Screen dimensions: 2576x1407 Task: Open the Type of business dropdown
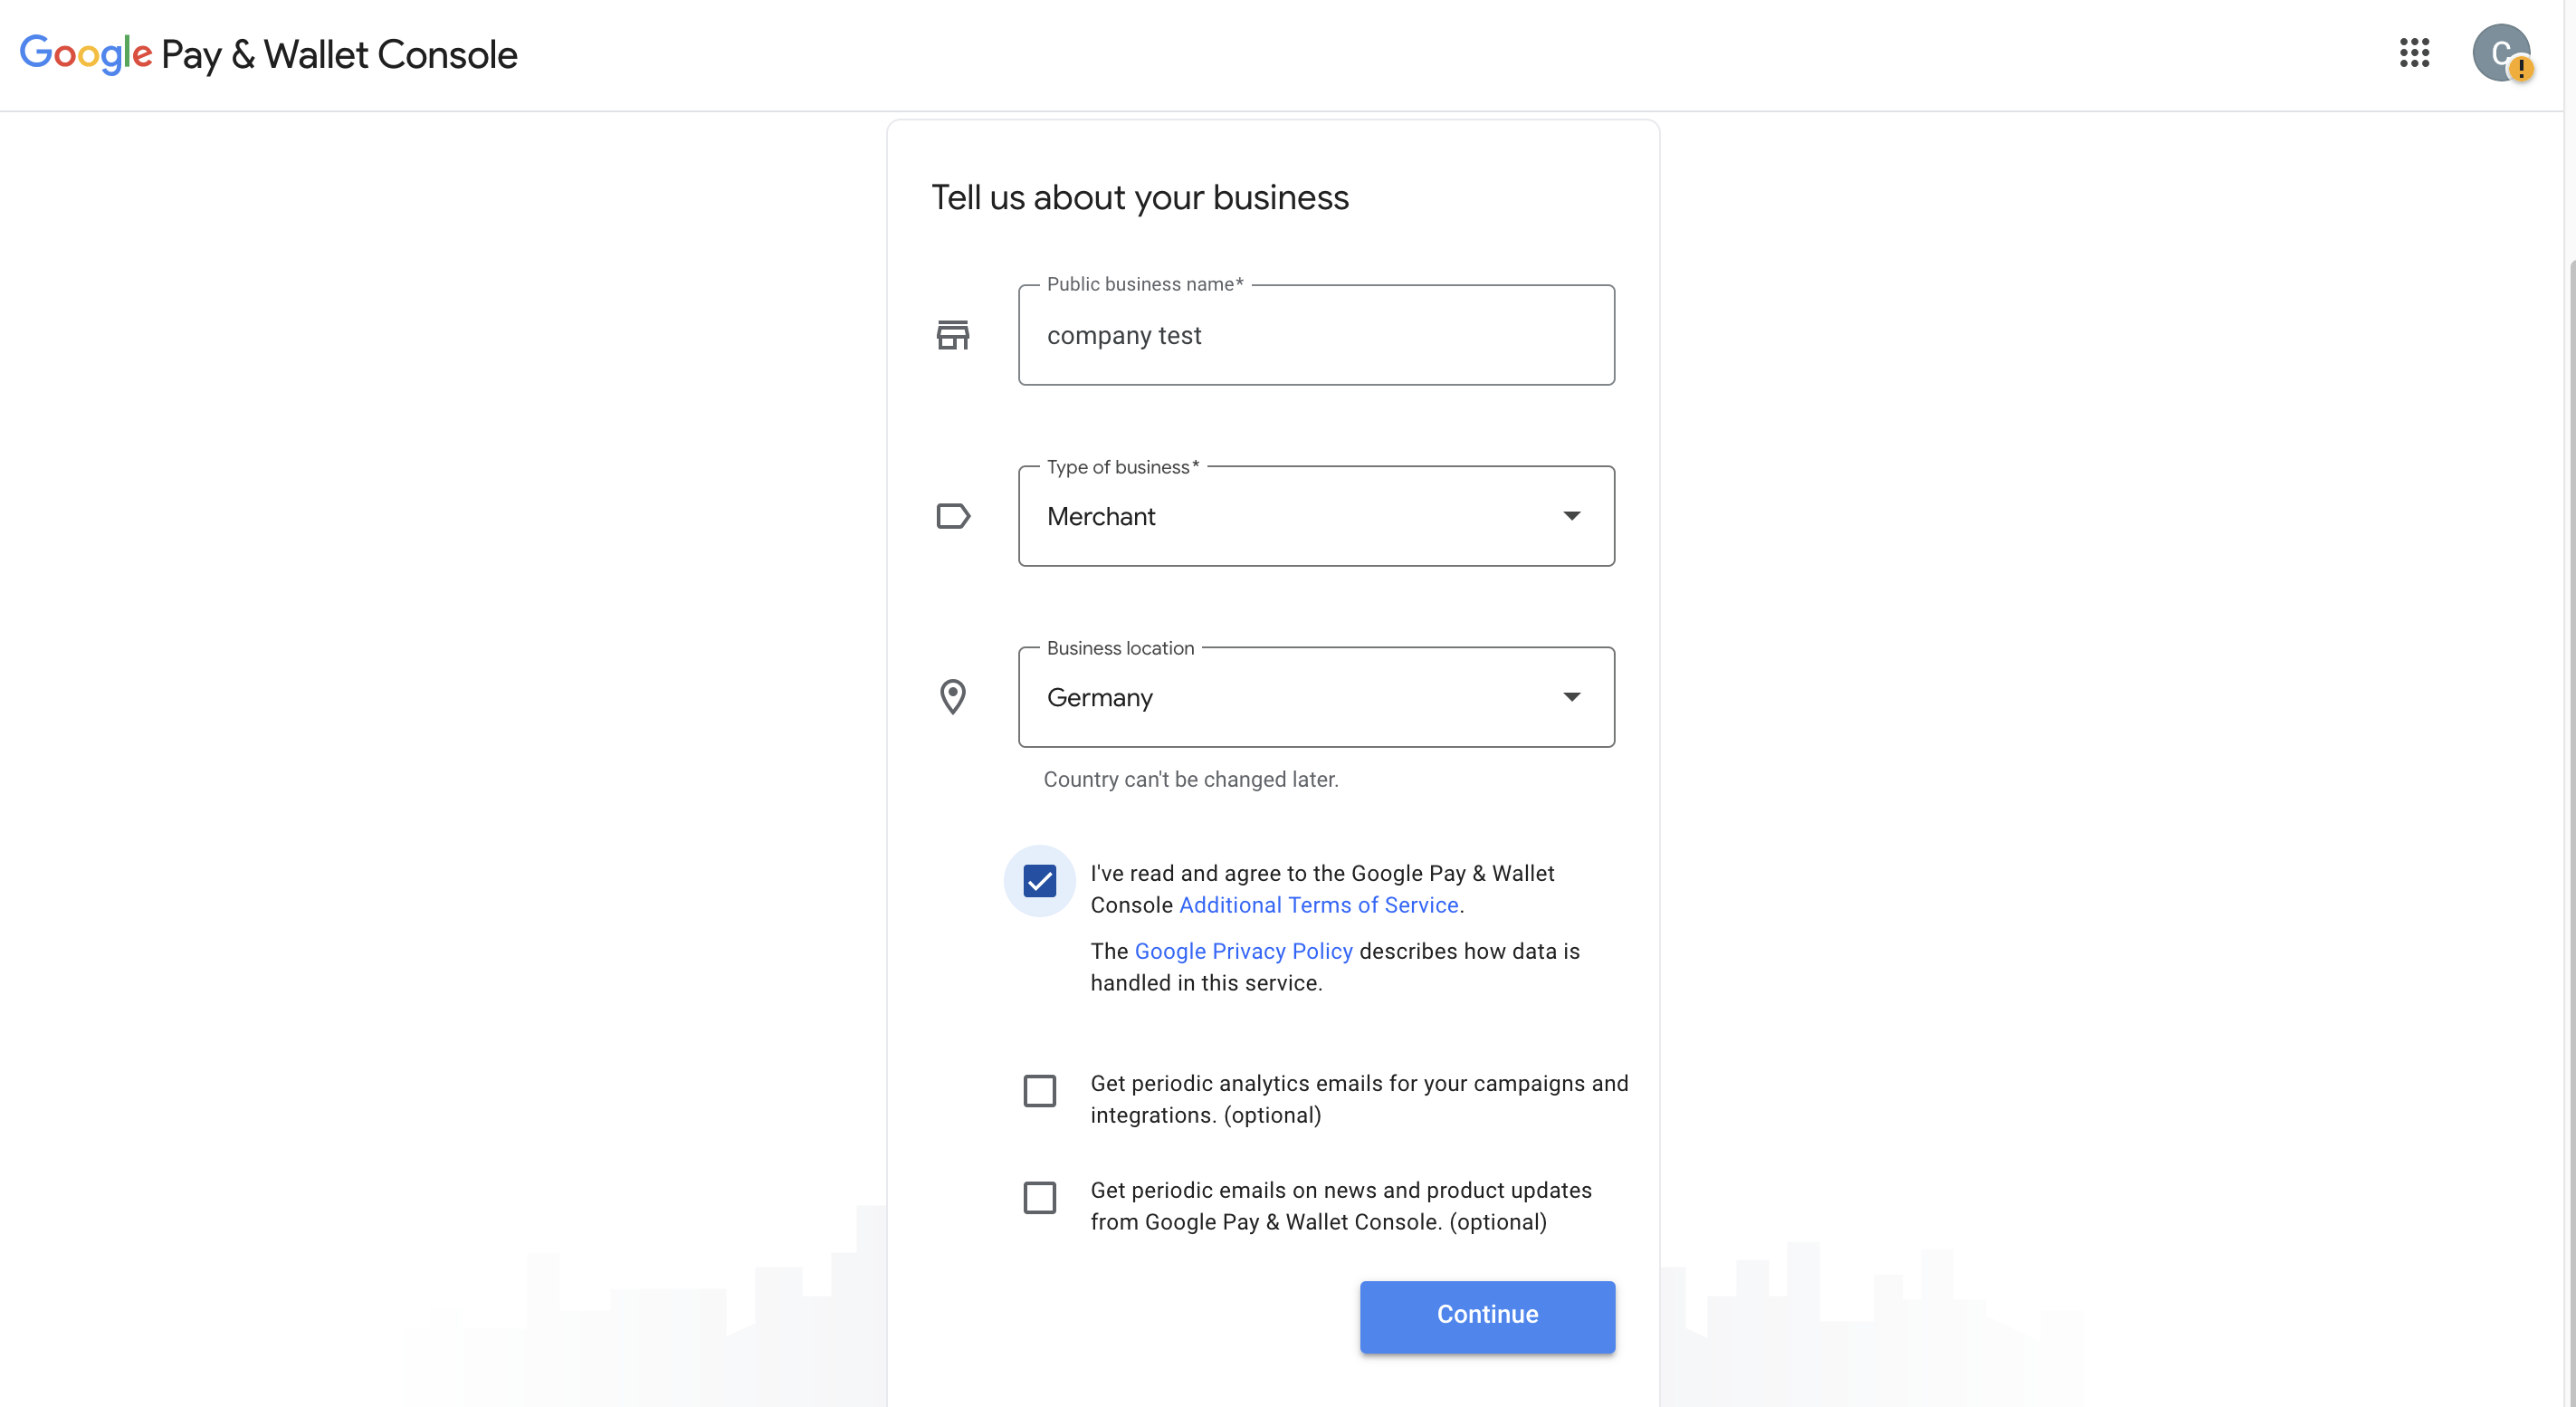[1316, 516]
